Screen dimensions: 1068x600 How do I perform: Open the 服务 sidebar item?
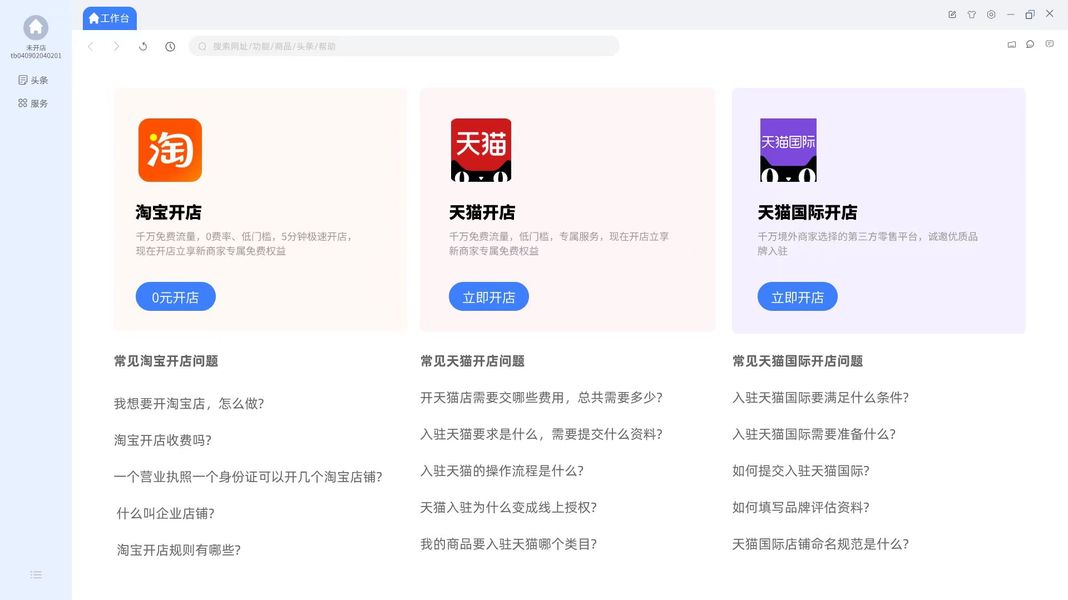coord(33,104)
